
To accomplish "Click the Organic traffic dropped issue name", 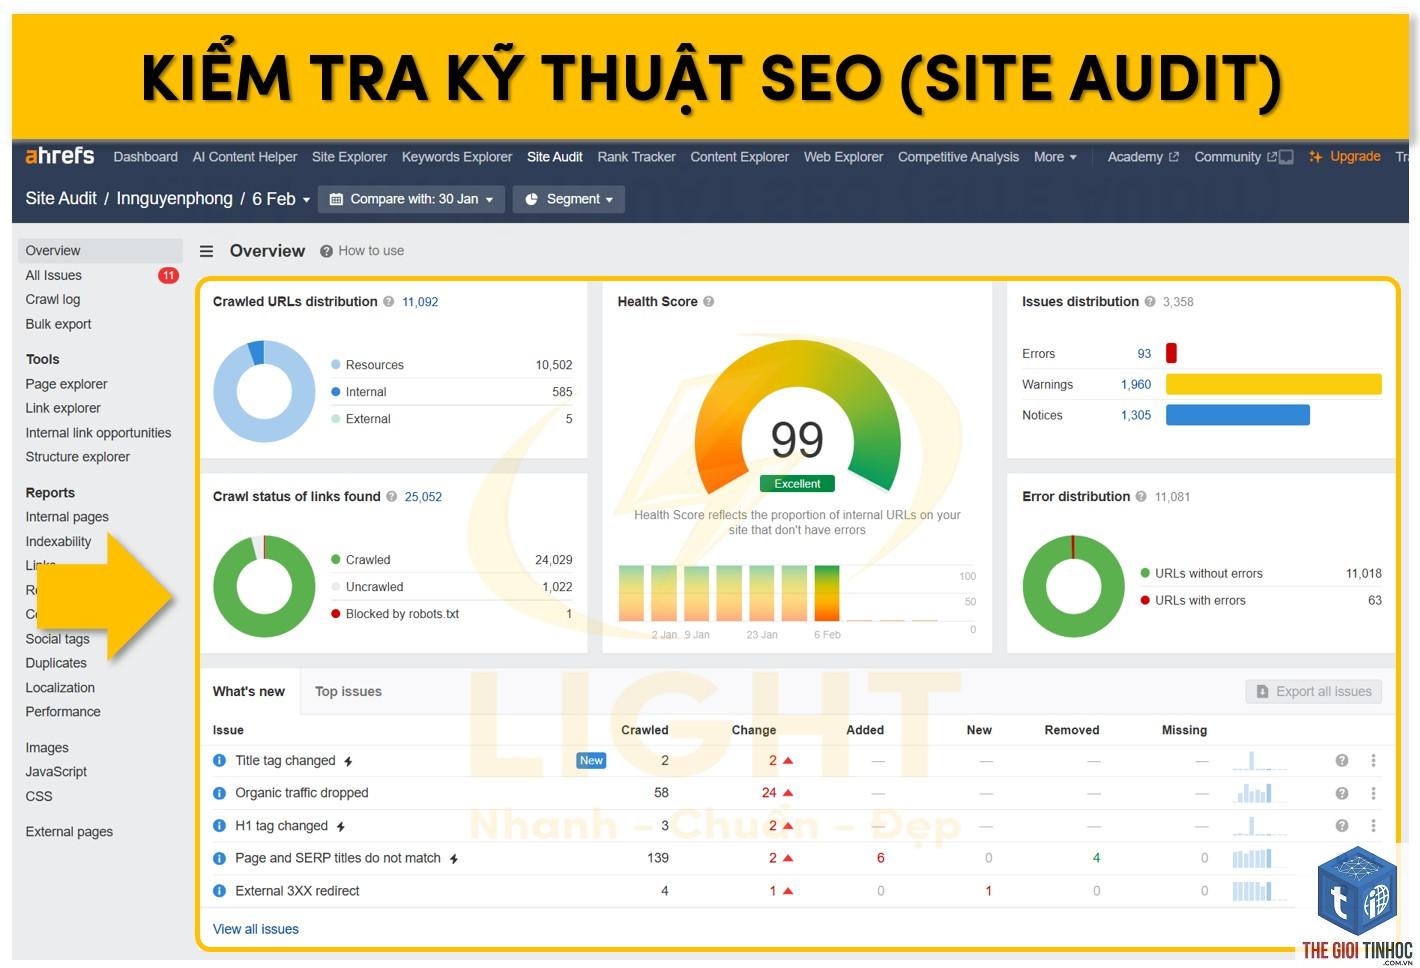I will (x=302, y=793).
